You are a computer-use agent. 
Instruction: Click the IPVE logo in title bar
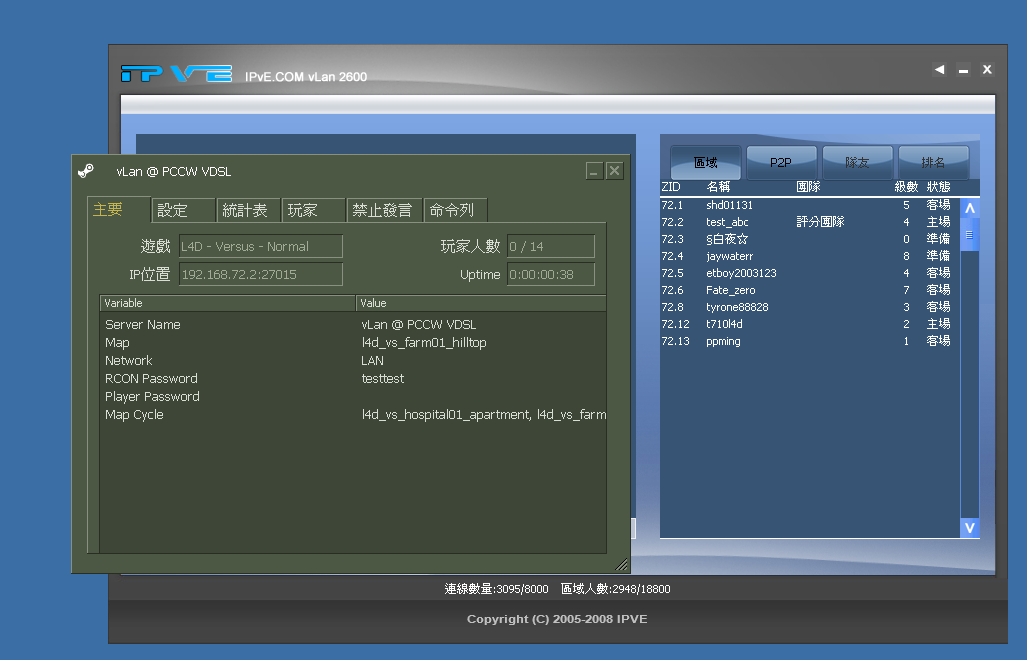176,74
